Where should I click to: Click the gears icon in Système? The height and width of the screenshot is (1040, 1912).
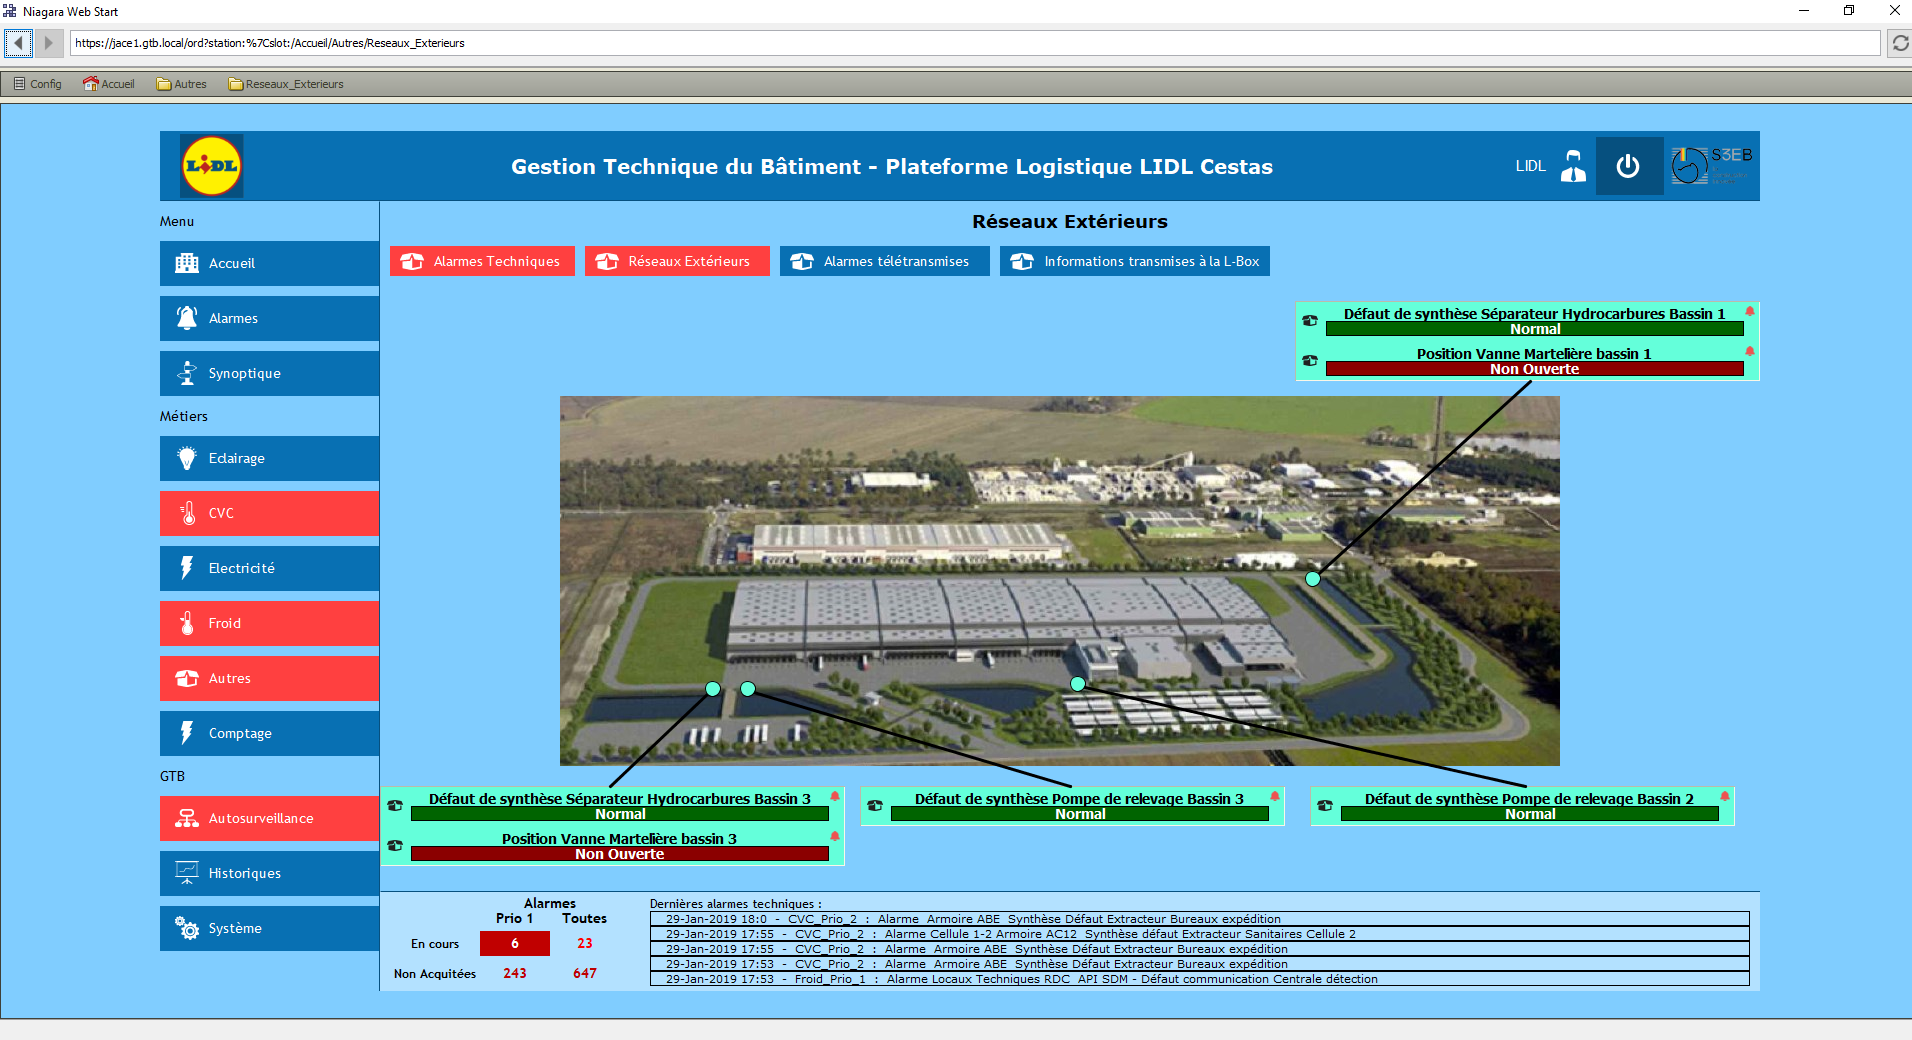(x=187, y=928)
